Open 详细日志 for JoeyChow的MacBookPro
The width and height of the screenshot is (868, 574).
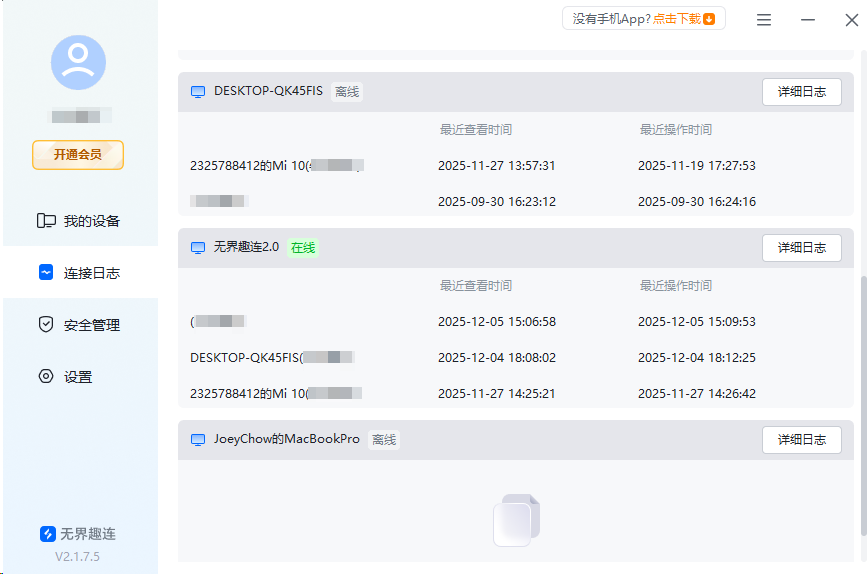(x=801, y=440)
